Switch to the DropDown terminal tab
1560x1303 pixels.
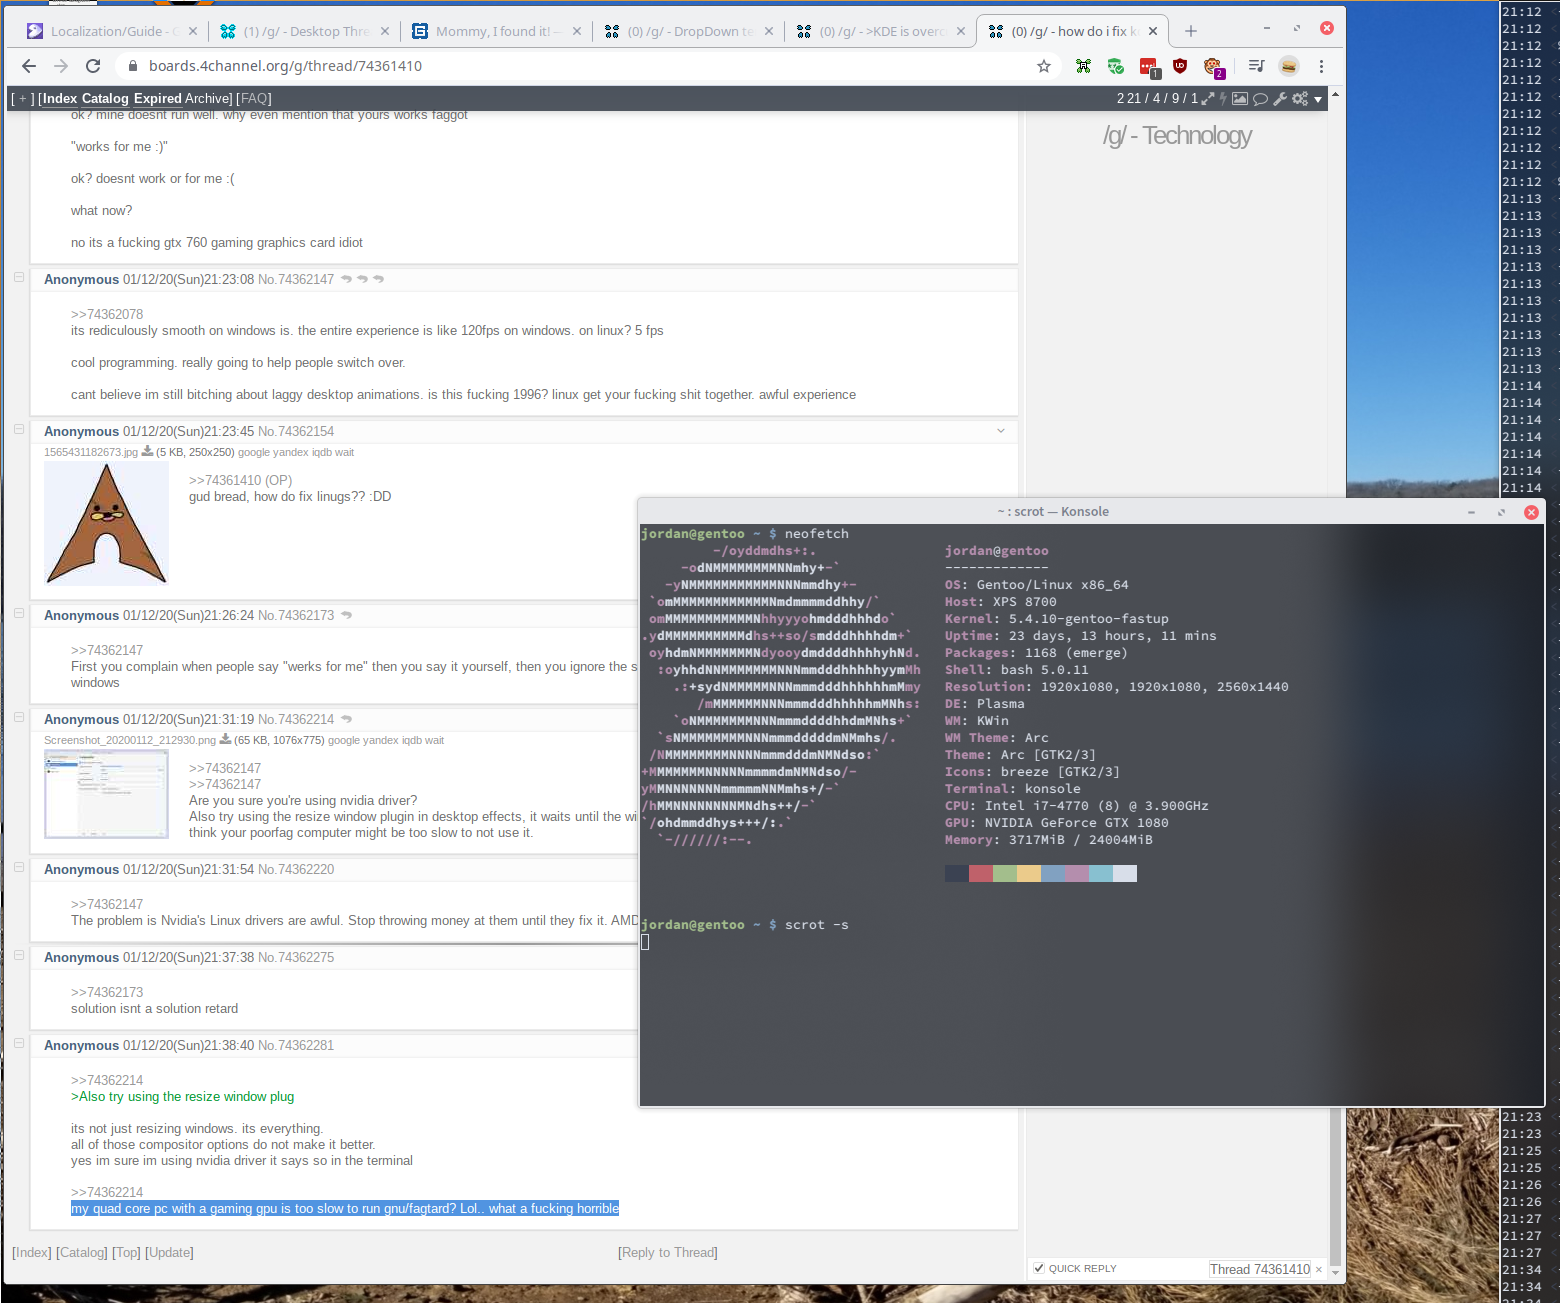689,31
